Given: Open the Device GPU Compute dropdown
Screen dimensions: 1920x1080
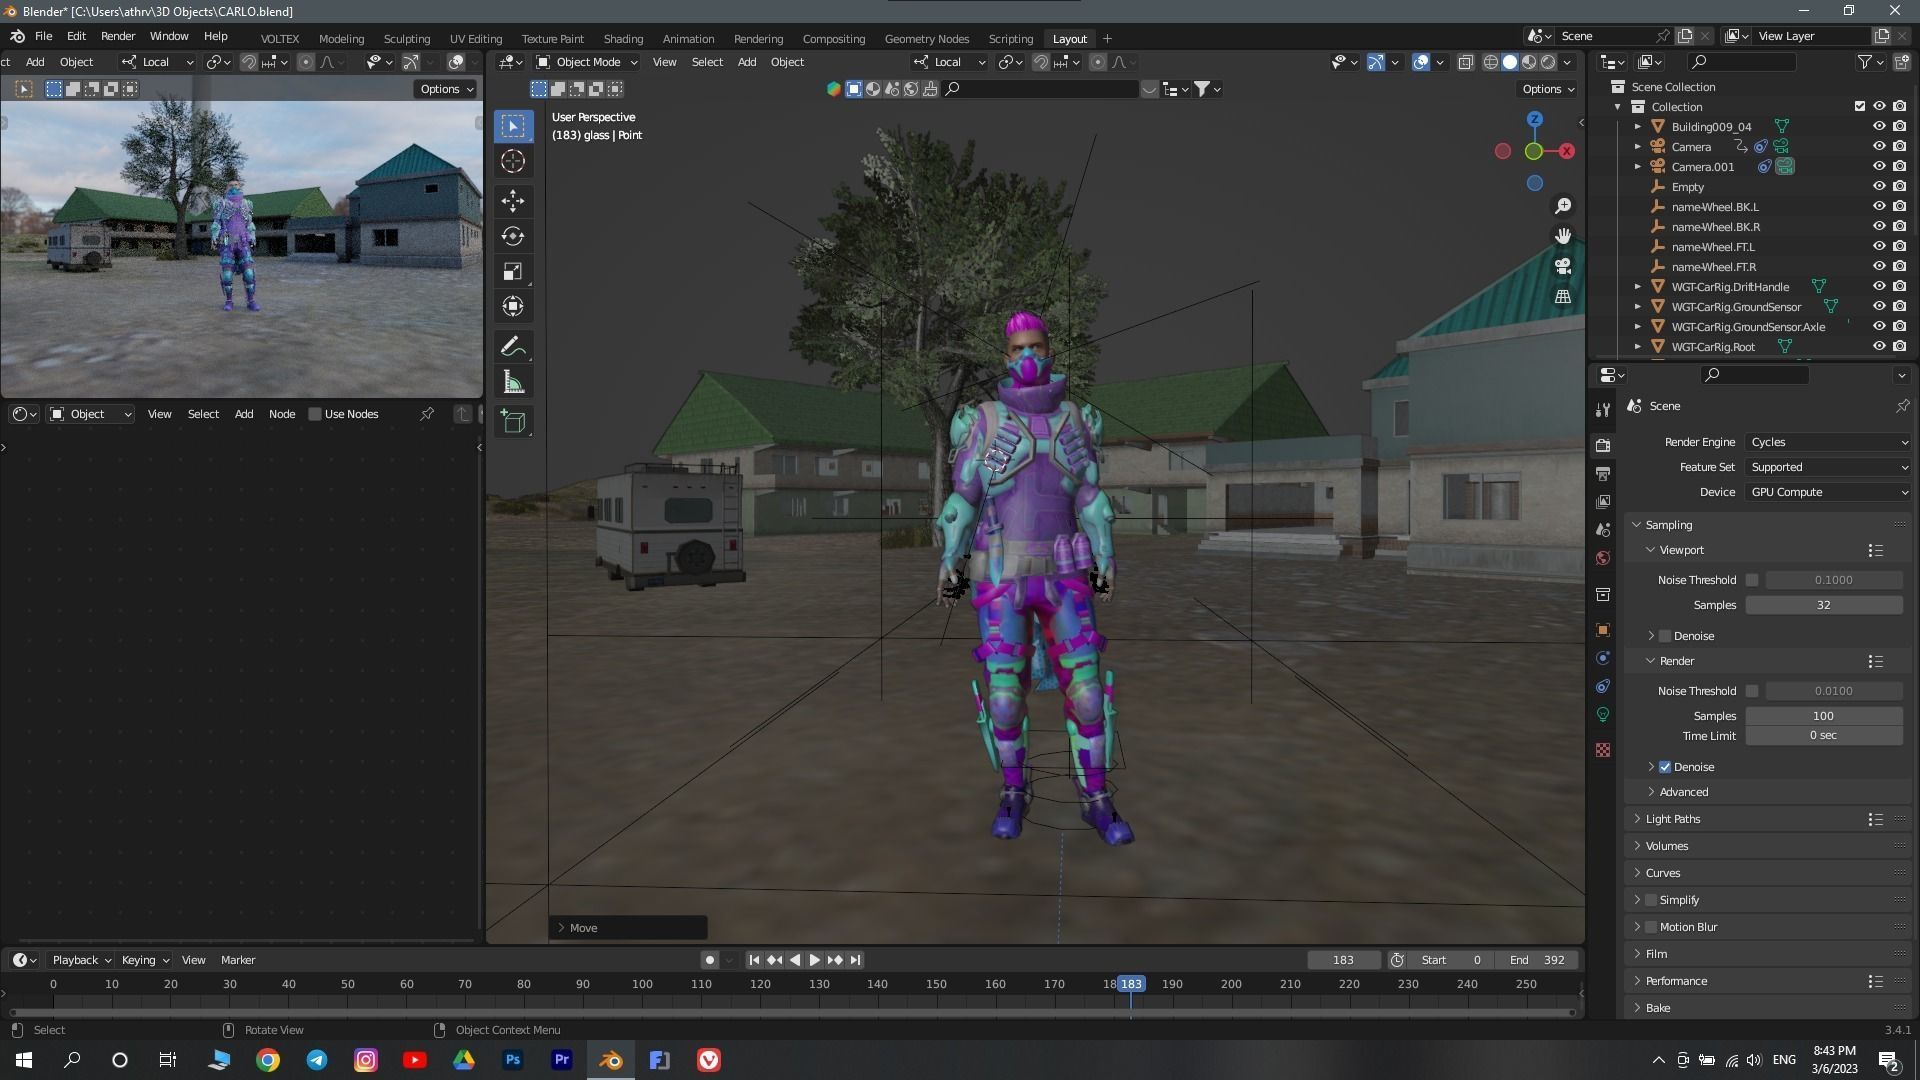Looking at the screenshot, I should point(1828,492).
